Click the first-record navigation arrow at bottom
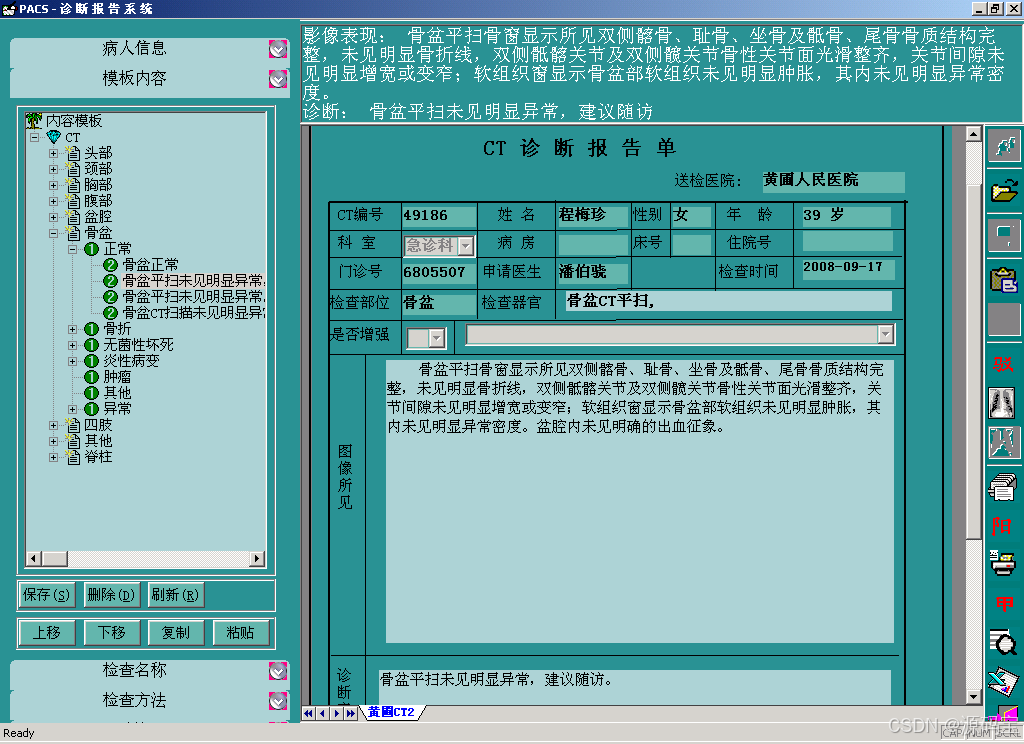The width and height of the screenshot is (1024, 744). pyautogui.click(x=308, y=713)
